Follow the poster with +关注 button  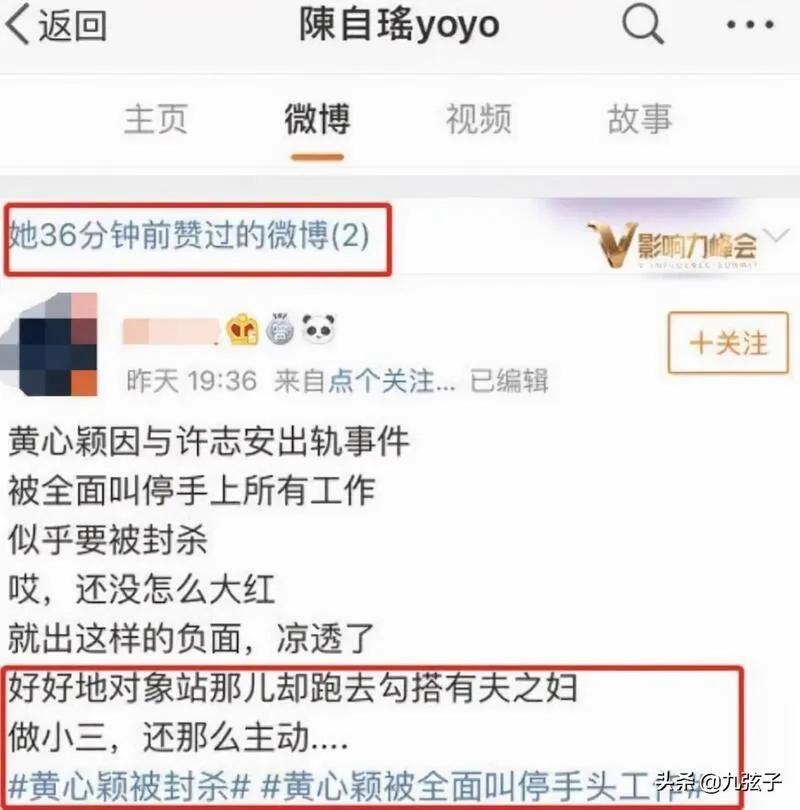(728, 342)
